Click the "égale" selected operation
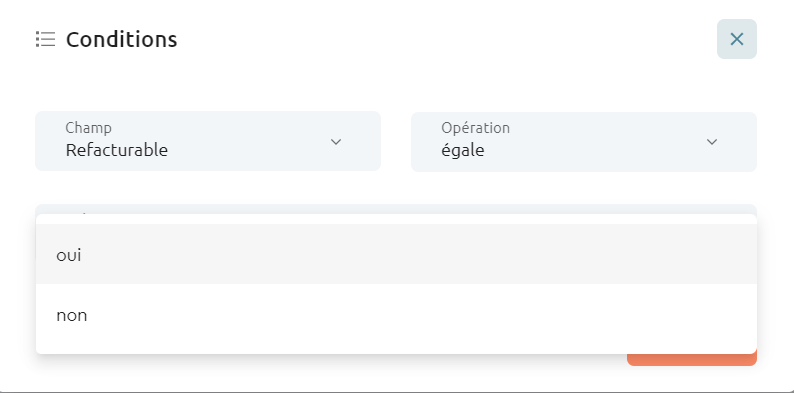794x393 pixels. [463, 150]
